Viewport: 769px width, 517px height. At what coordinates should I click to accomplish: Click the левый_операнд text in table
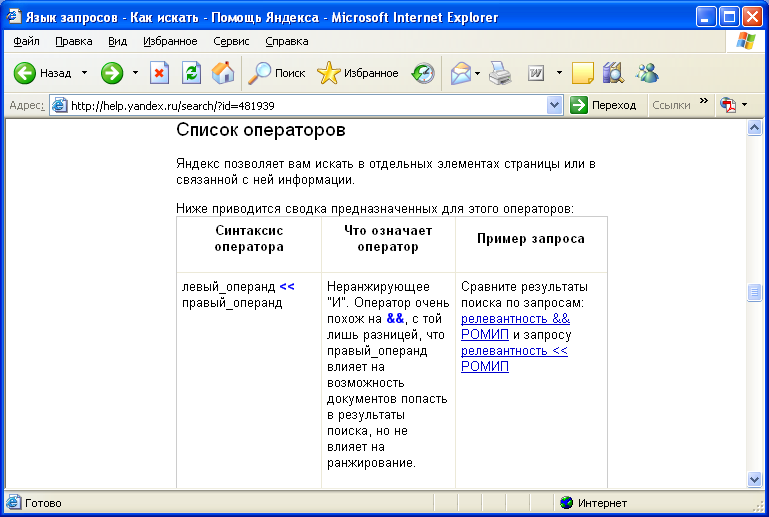coord(229,286)
